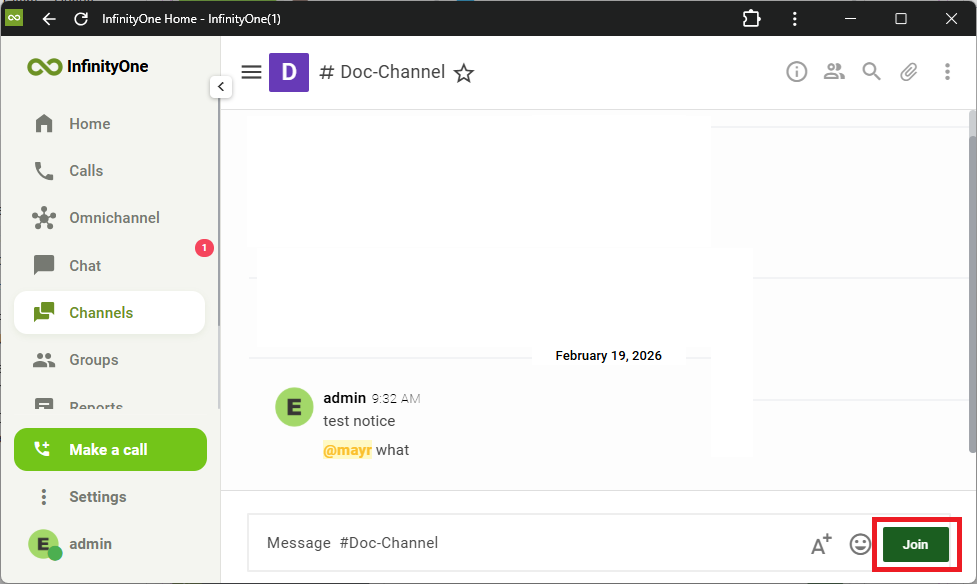Click the Channels speech bubbles icon
This screenshot has width=977, height=584.
[44, 312]
